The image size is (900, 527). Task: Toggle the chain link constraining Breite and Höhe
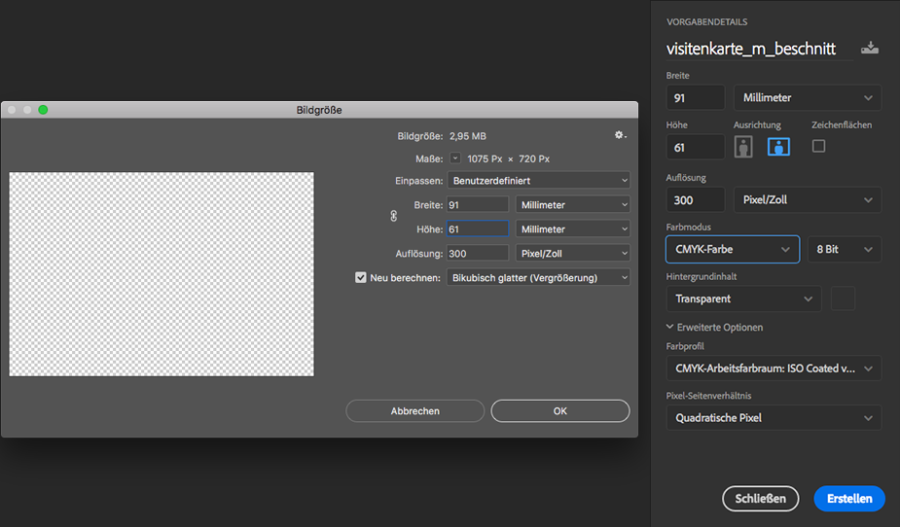pyautogui.click(x=393, y=216)
